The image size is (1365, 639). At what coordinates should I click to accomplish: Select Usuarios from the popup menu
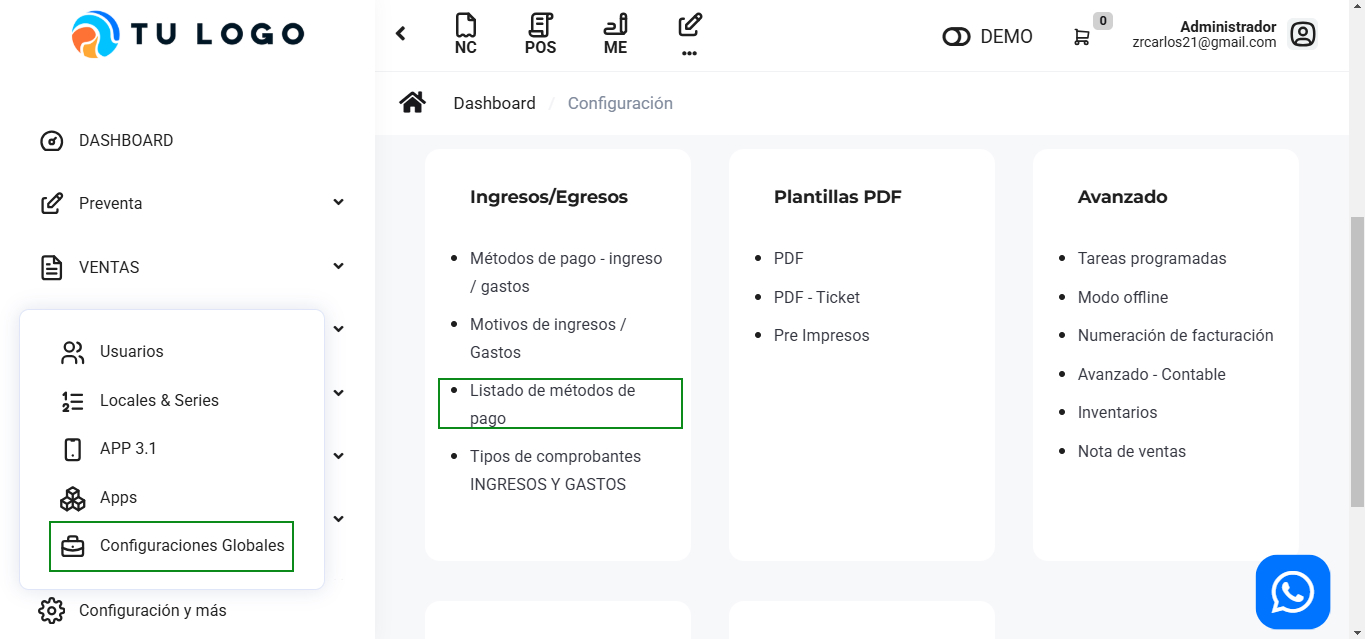(x=131, y=352)
